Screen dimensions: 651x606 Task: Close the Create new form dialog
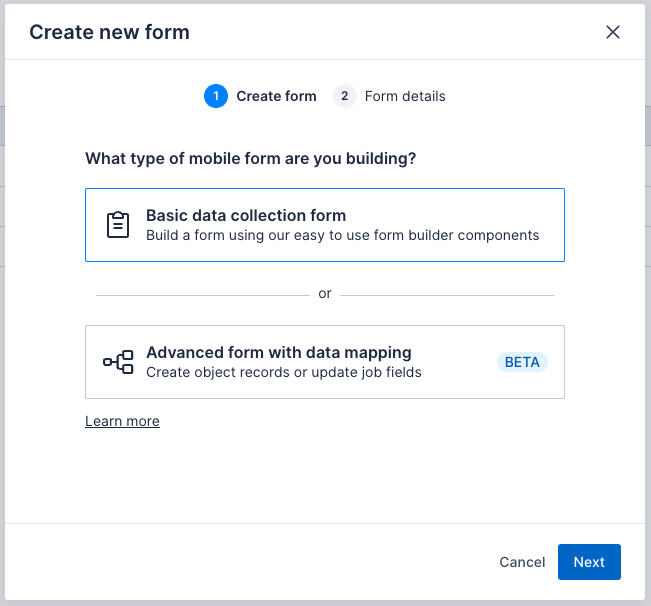(x=612, y=32)
